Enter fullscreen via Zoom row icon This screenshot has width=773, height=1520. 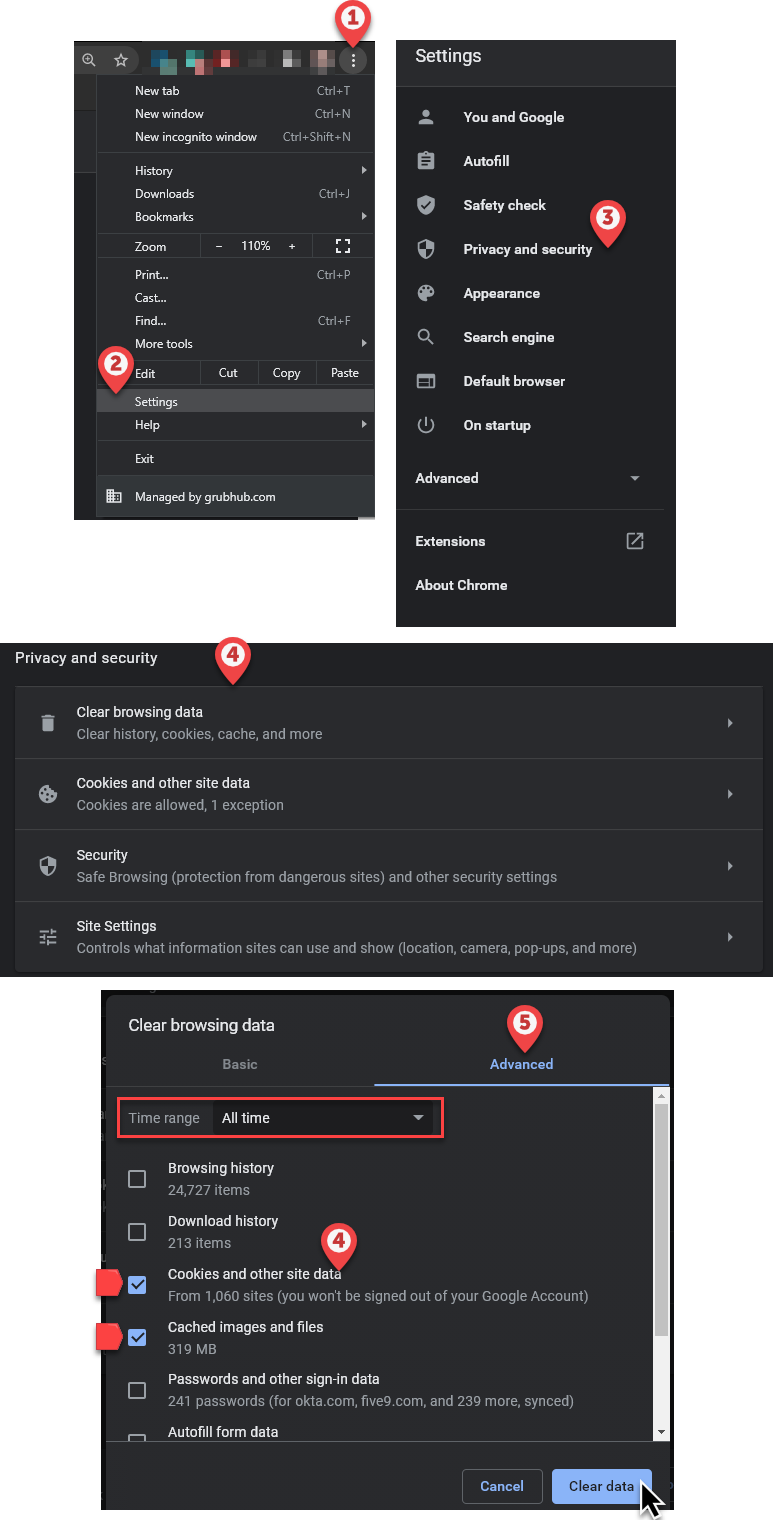343,246
